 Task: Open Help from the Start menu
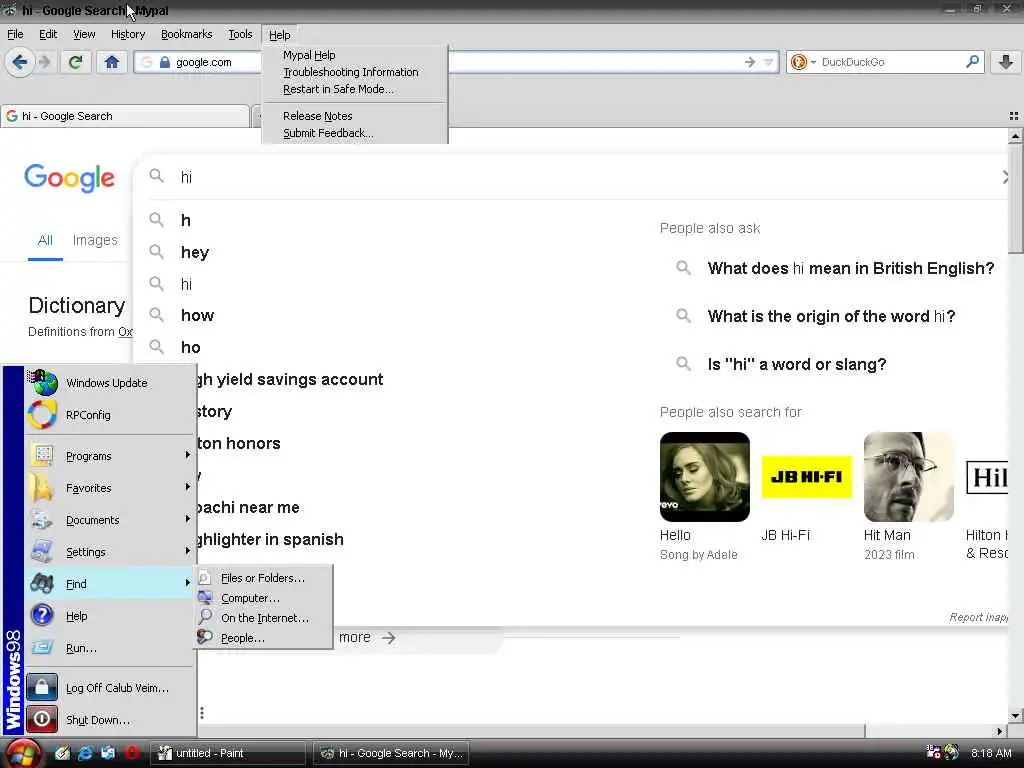110,616
